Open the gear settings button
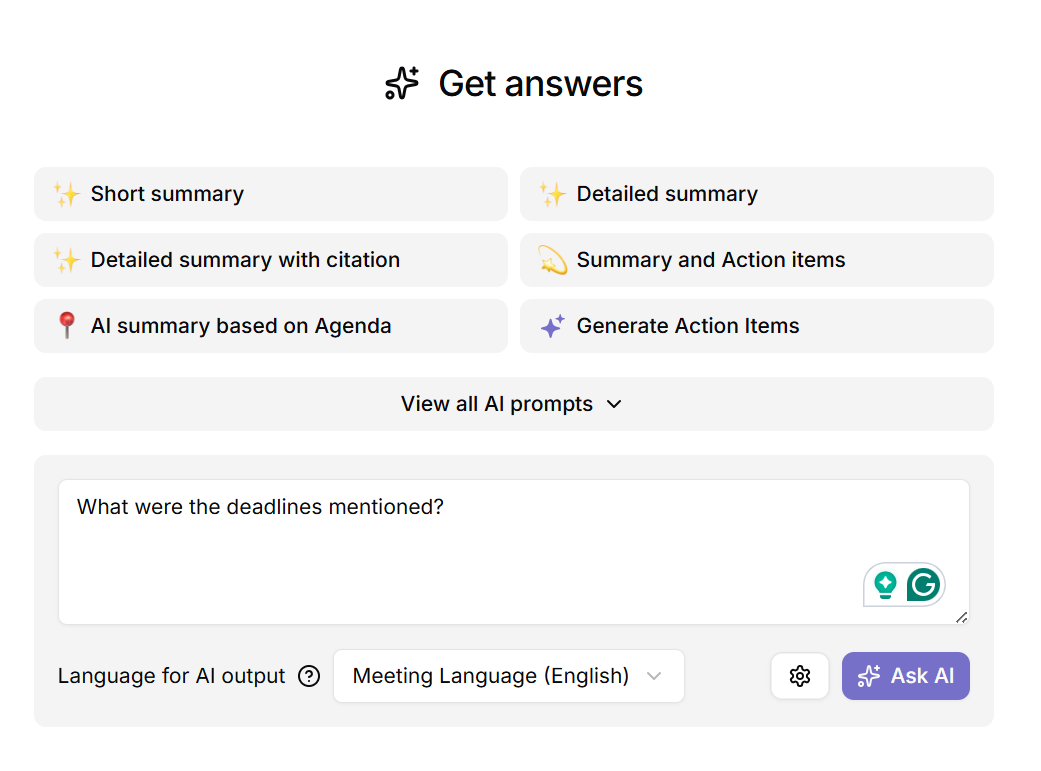This screenshot has height=771, width=1041. pos(799,676)
